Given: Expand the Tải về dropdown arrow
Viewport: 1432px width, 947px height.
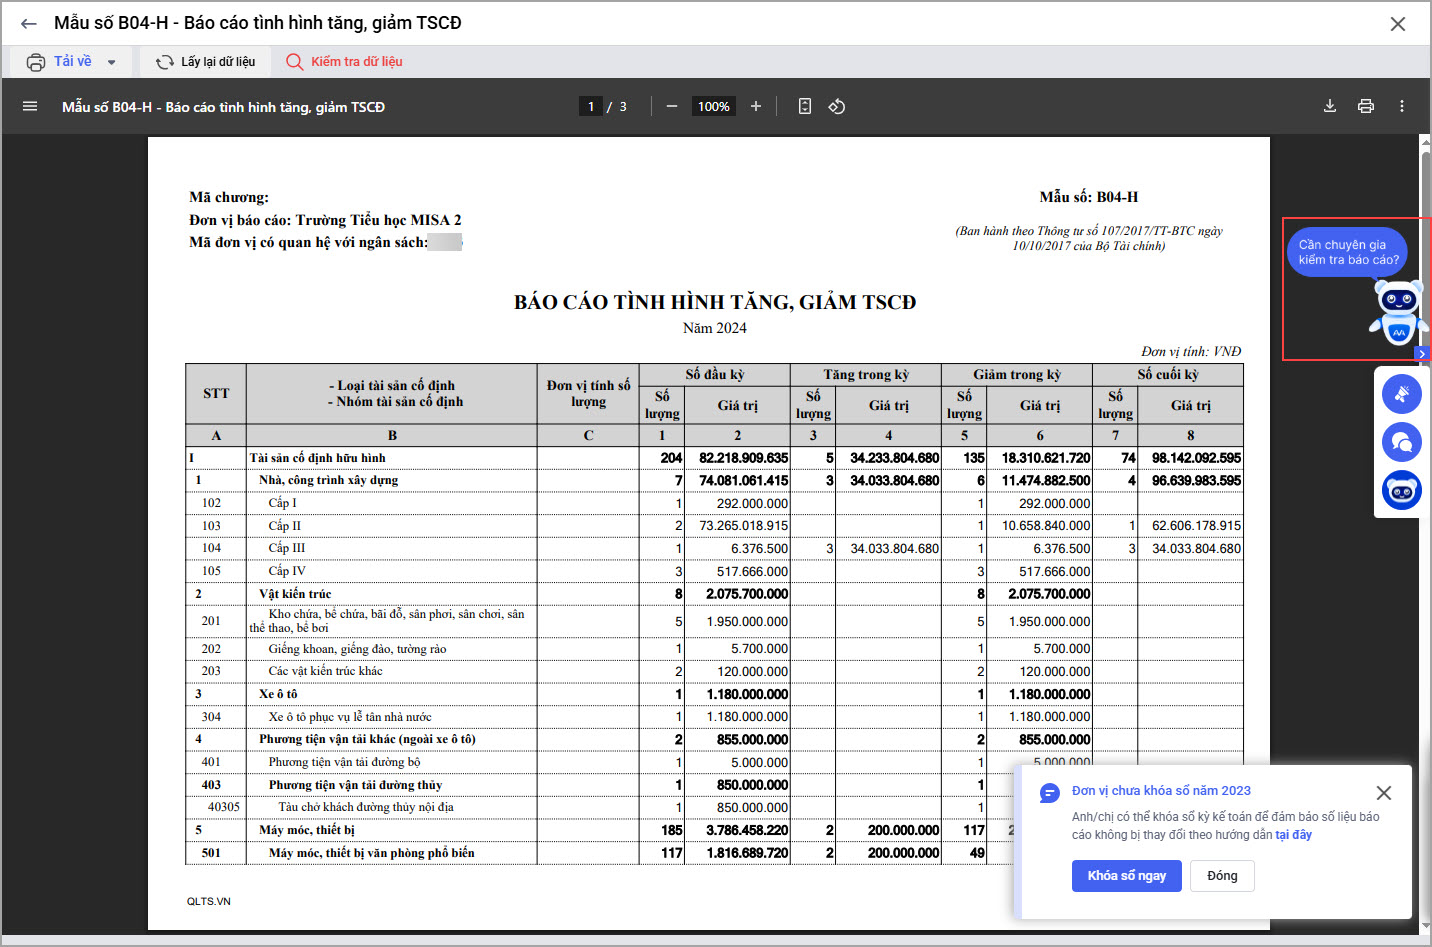Looking at the screenshot, I should pyautogui.click(x=112, y=62).
